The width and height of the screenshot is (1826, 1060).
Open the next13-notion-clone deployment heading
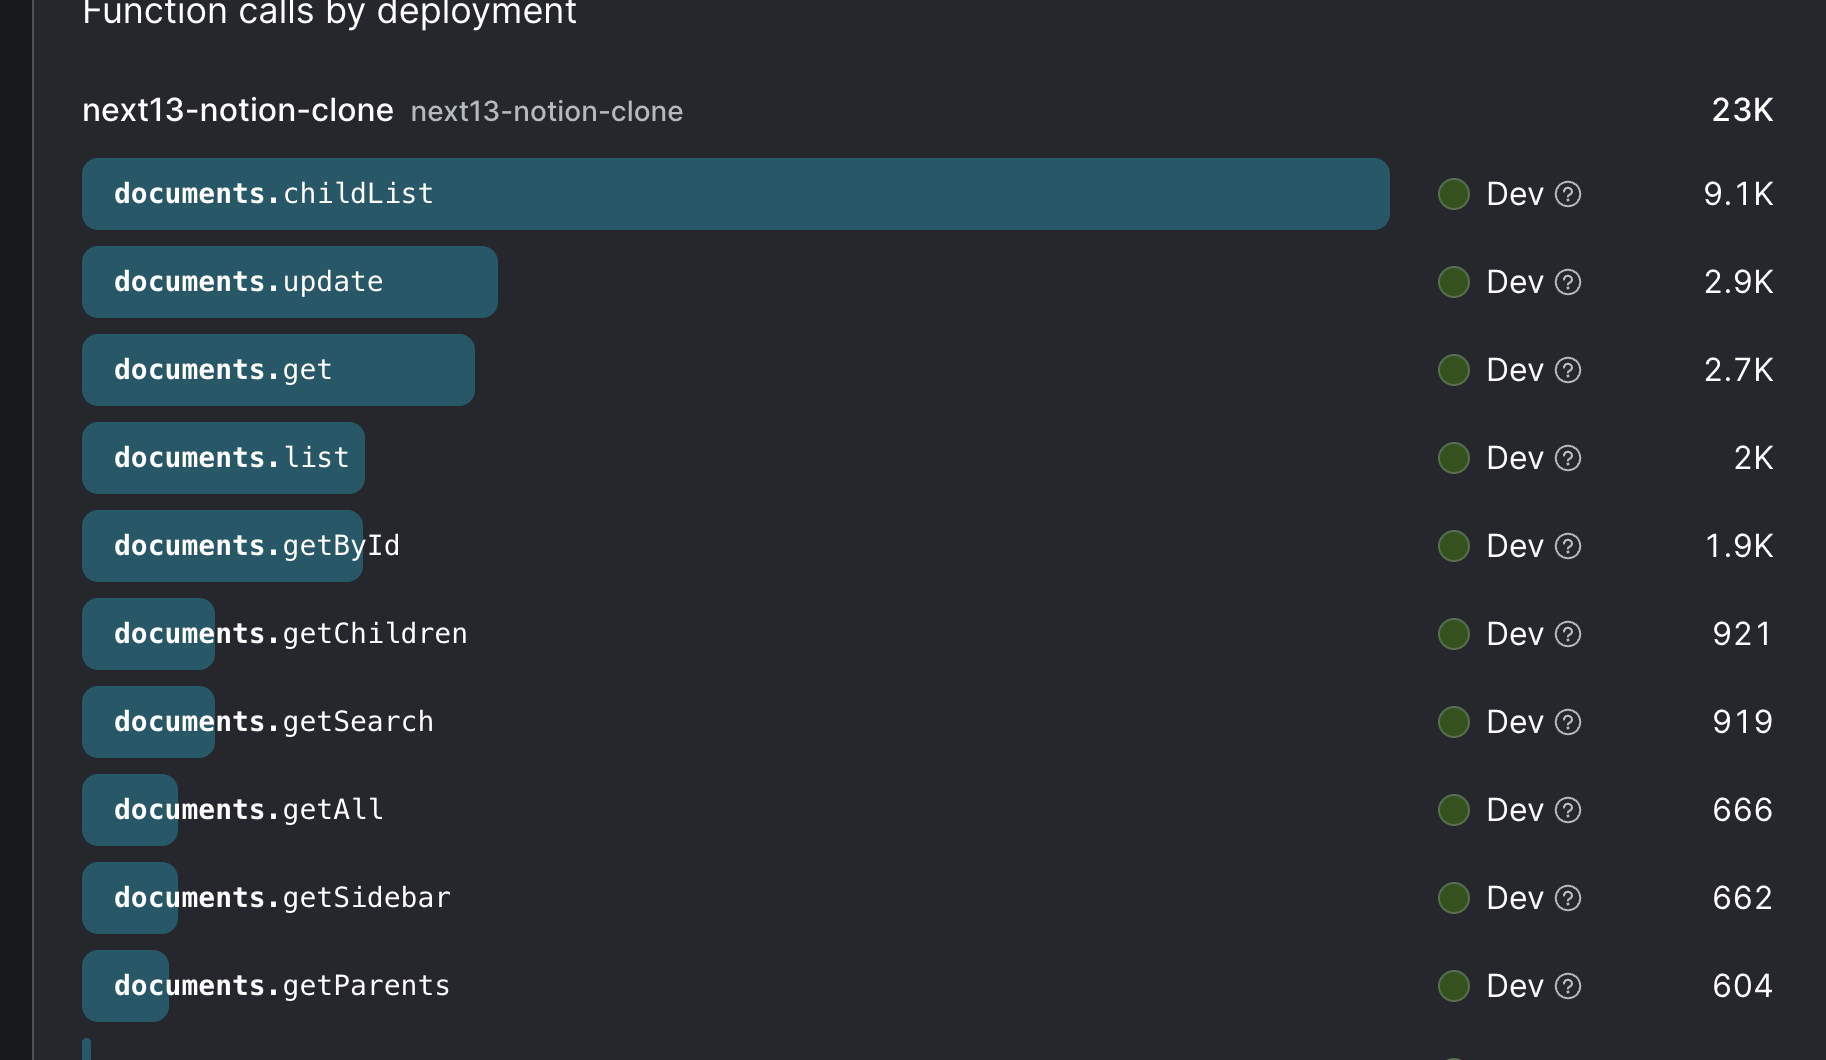click(x=238, y=110)
